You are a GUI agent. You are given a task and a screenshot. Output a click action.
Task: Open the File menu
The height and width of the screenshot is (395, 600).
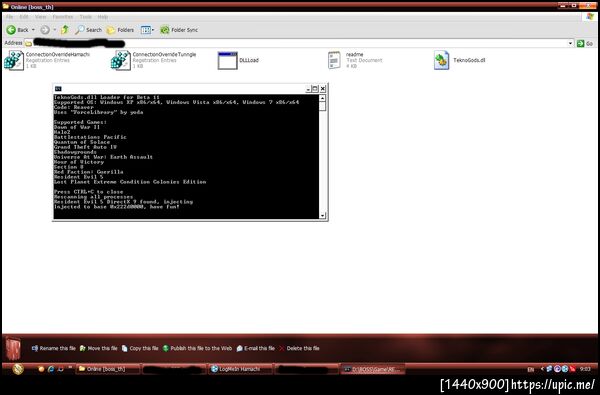click(10, 17)
